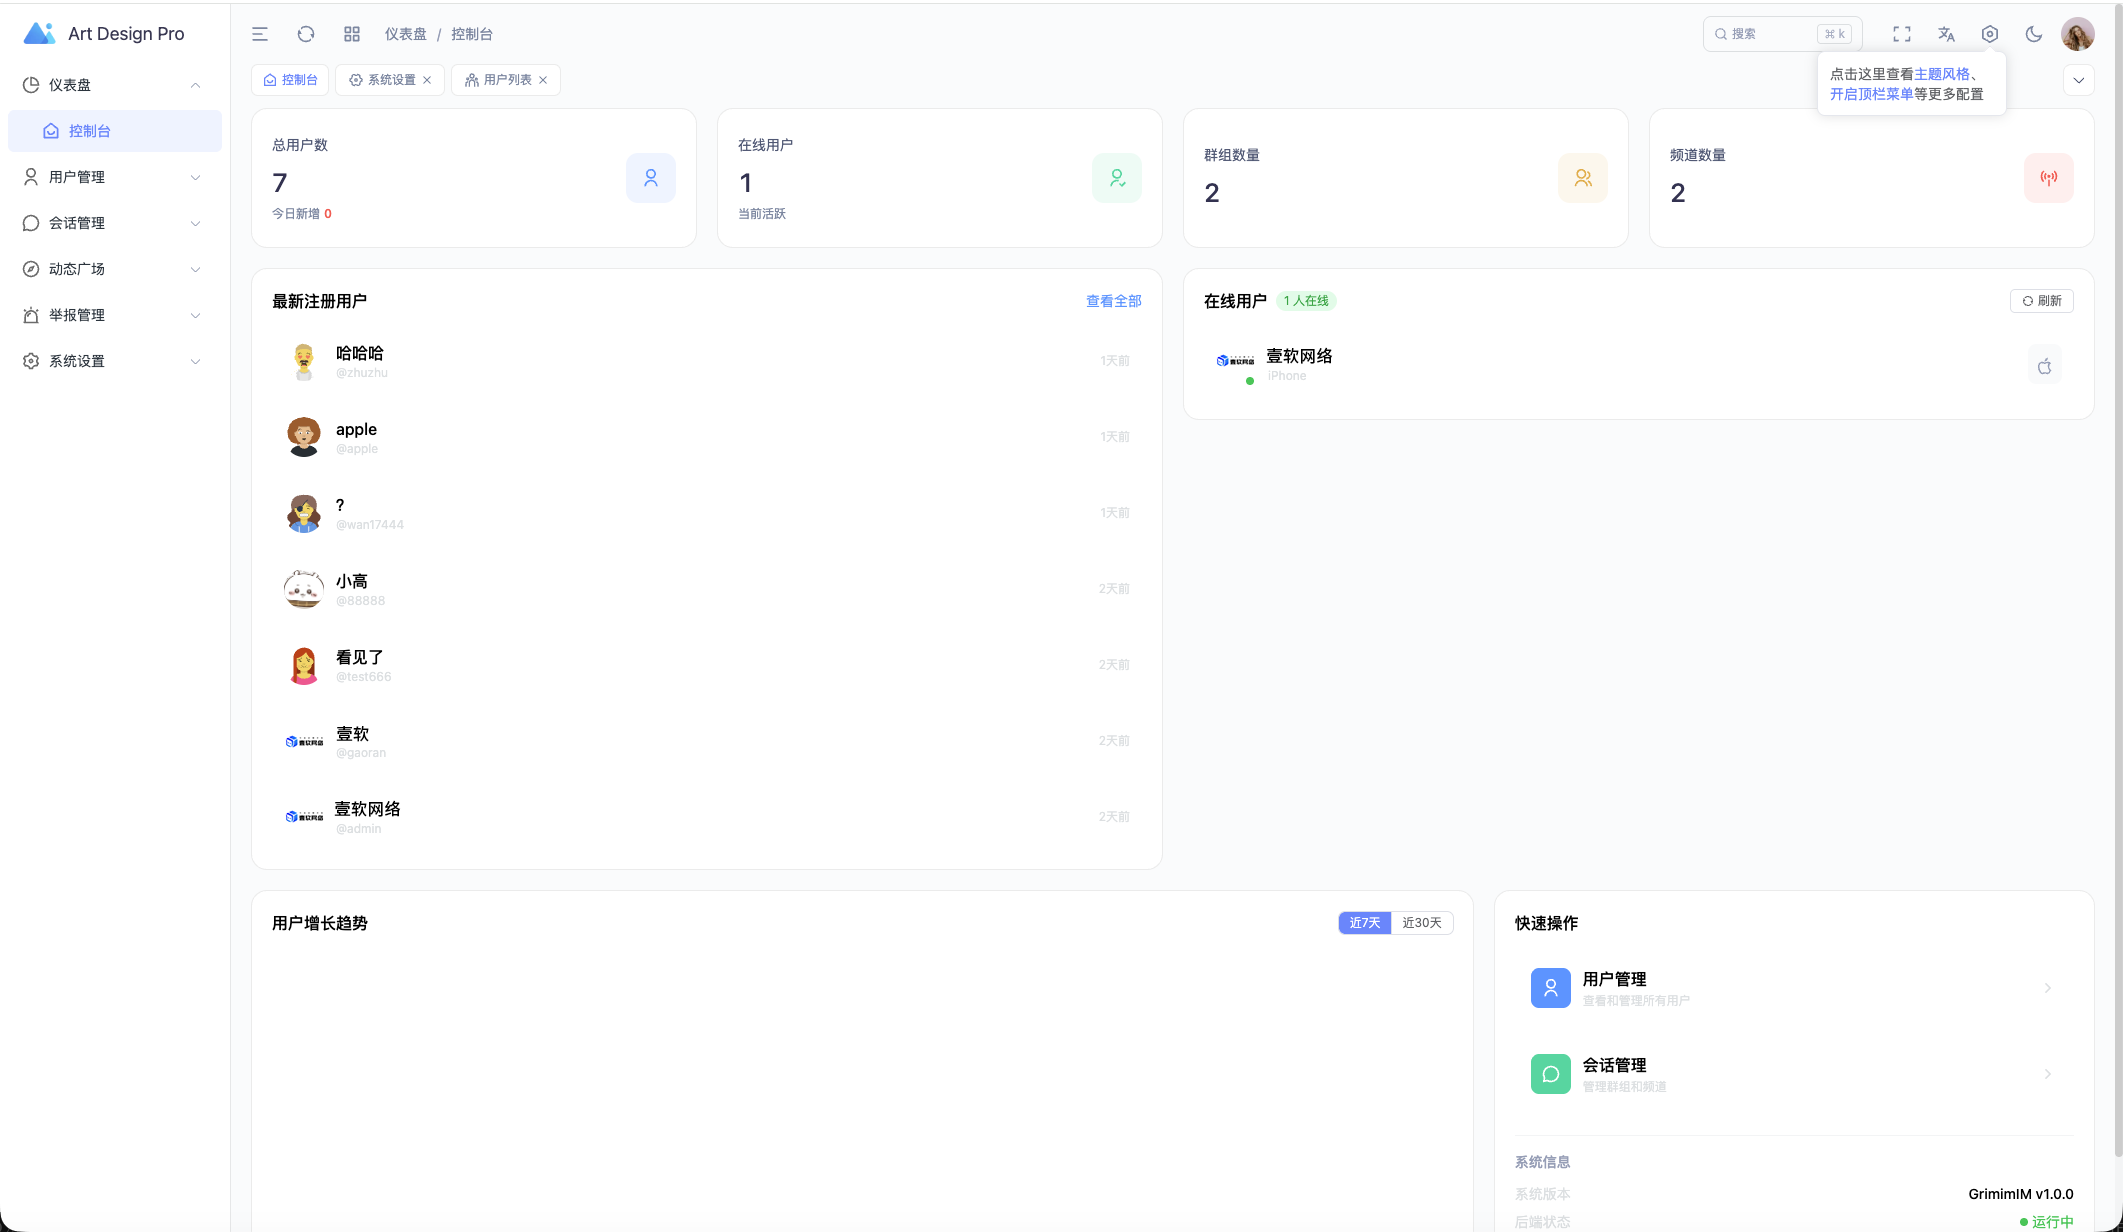Click the Apple device icon beside 壹软网络 online user

(2044, 365)
